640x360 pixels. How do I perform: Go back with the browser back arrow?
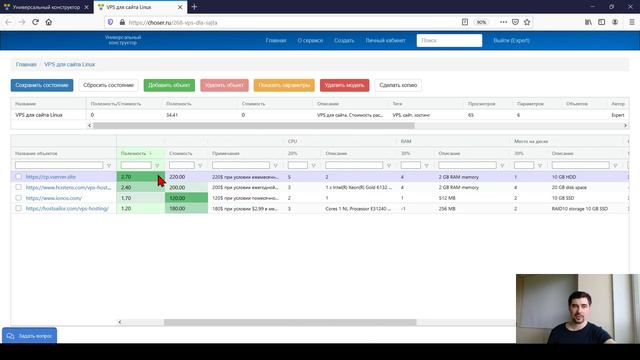click(x=9, y=22)
